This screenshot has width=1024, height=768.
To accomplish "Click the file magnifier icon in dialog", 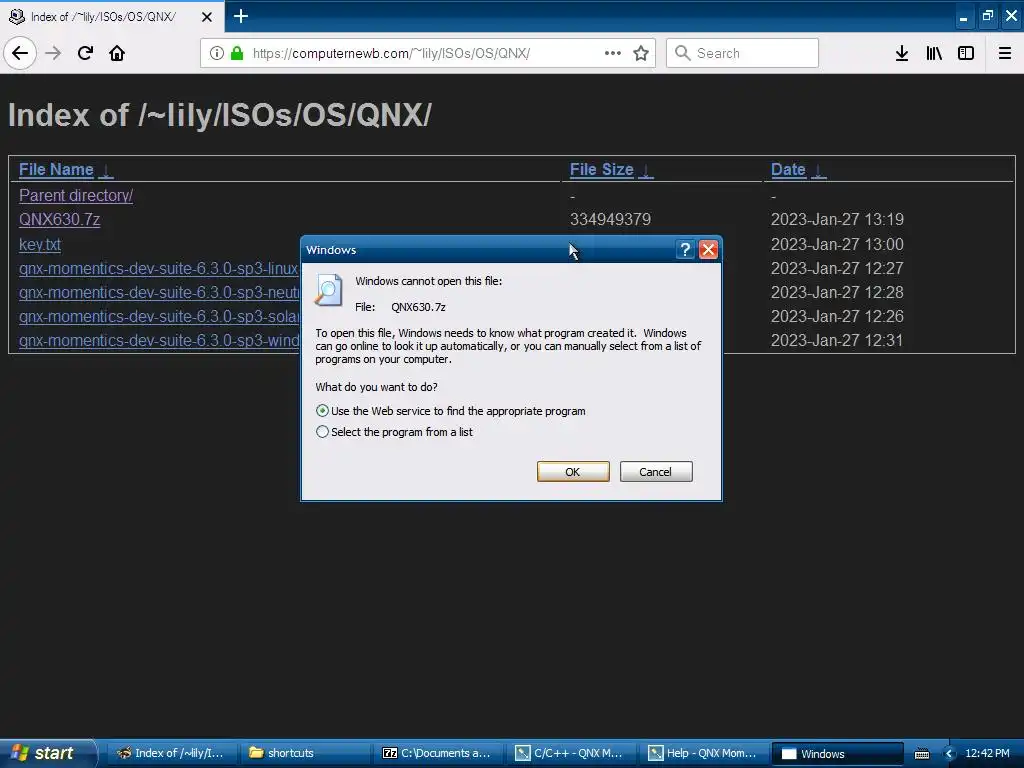I will coord(328,290).
